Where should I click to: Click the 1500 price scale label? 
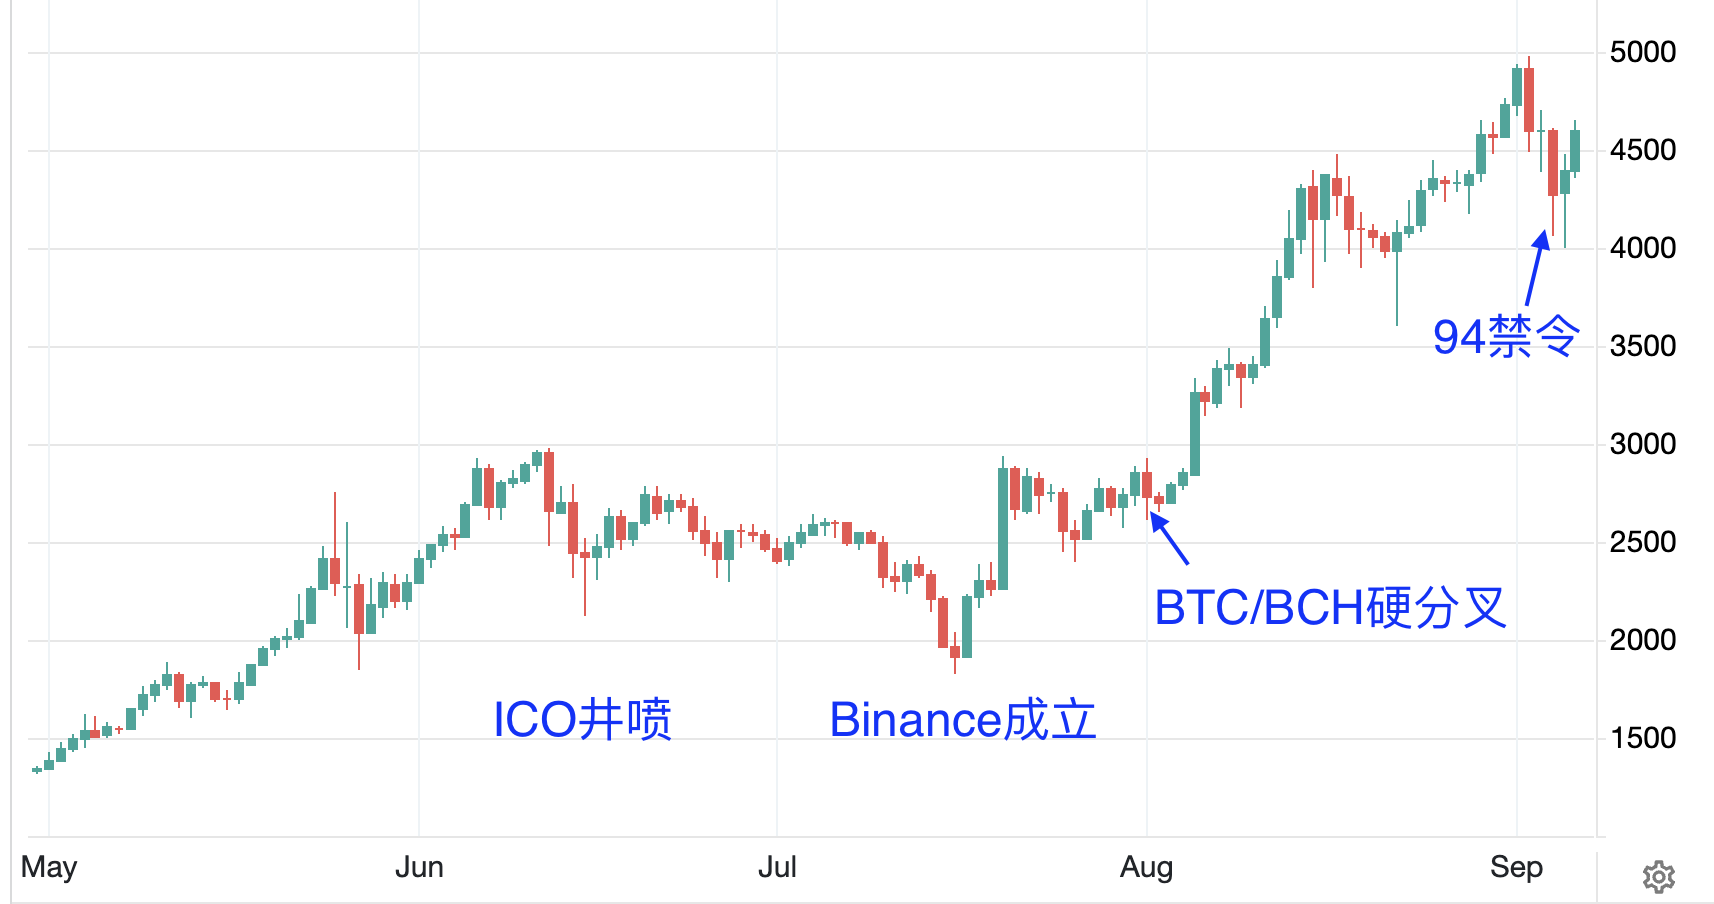tap(1643, 738)
